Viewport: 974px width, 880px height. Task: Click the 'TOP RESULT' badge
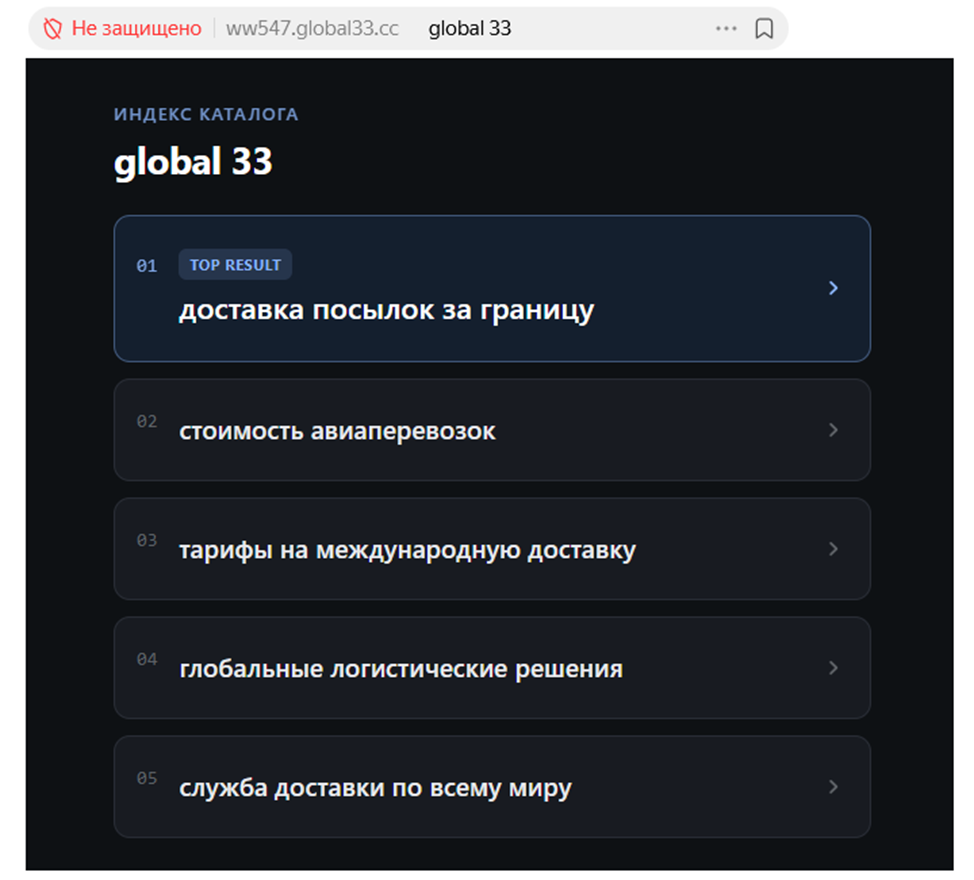(x=235, y=265)
